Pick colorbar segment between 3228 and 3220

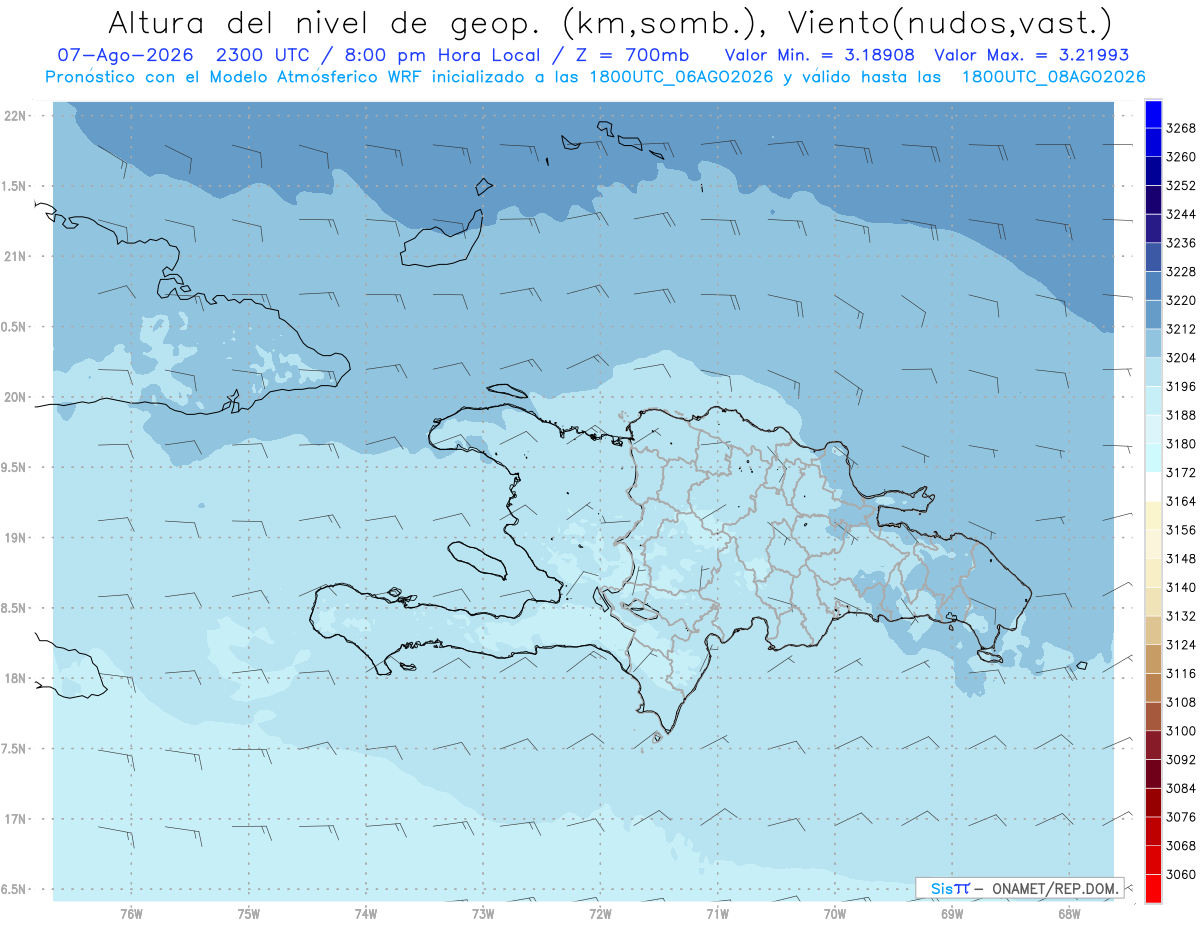click(x=1153, y=286)
